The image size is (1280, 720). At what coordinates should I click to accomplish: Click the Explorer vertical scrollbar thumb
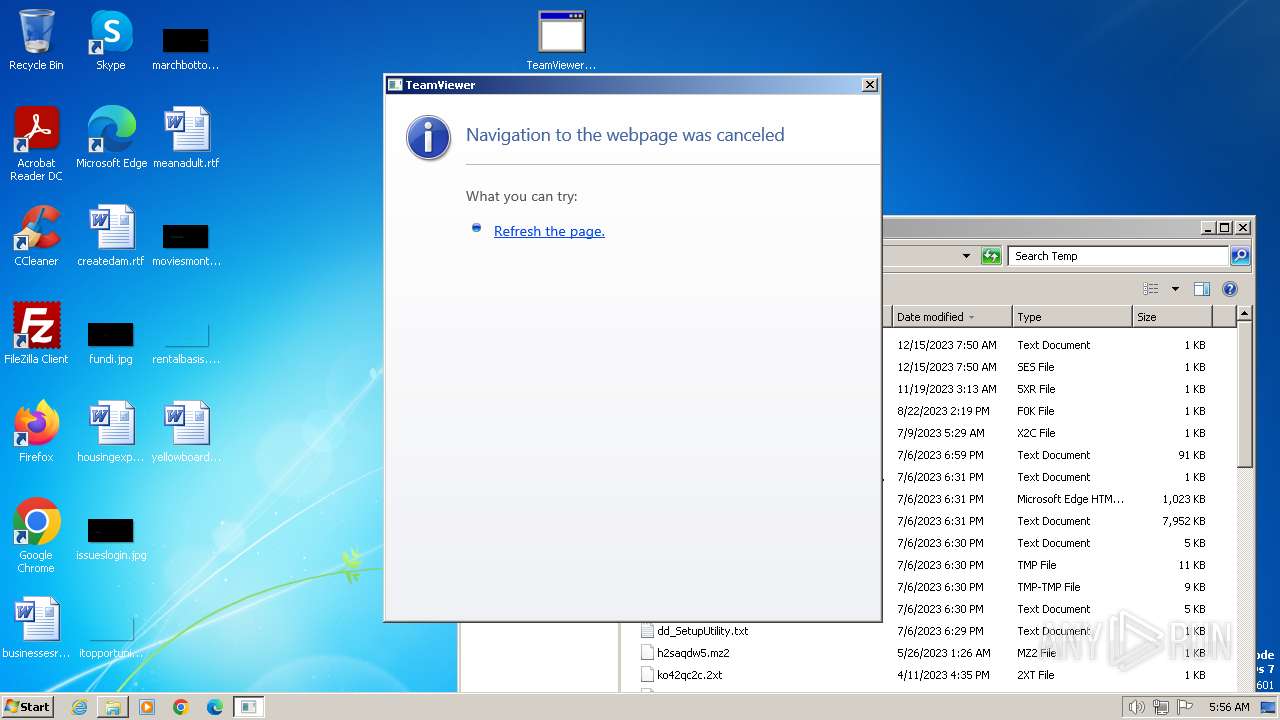(x=1244, y=394)
